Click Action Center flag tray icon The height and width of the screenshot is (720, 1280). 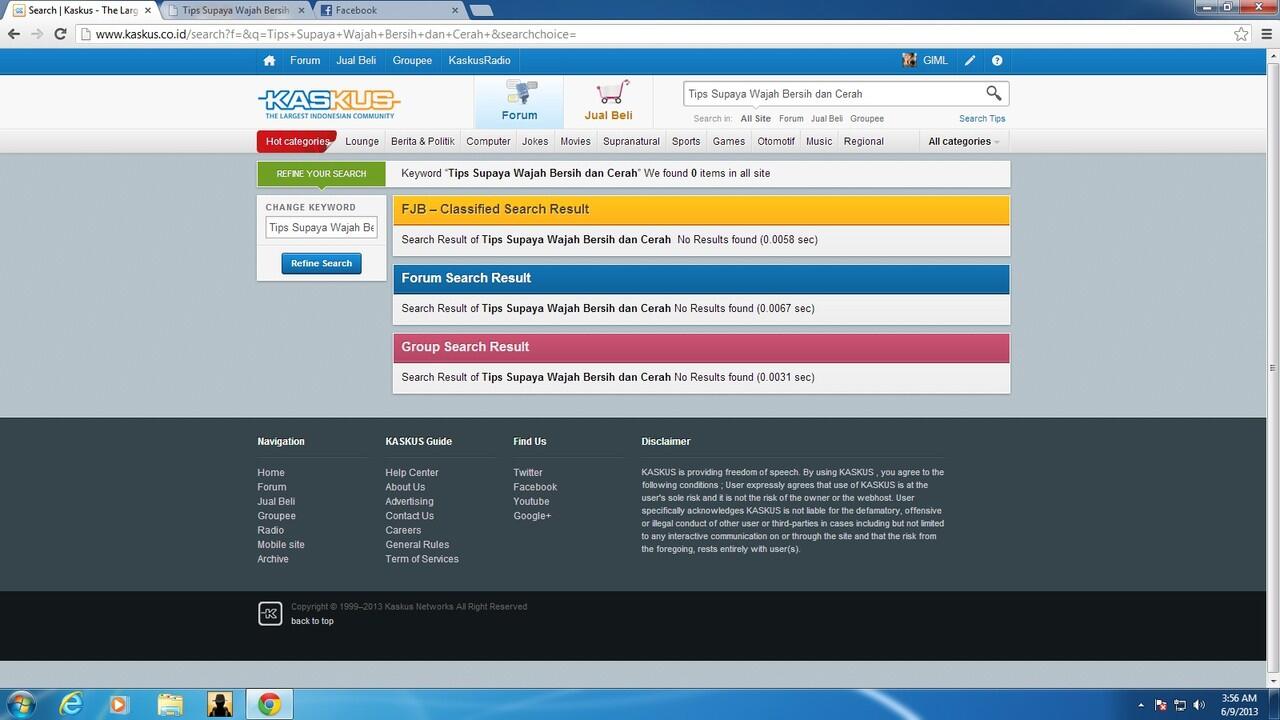(1161, 705)
